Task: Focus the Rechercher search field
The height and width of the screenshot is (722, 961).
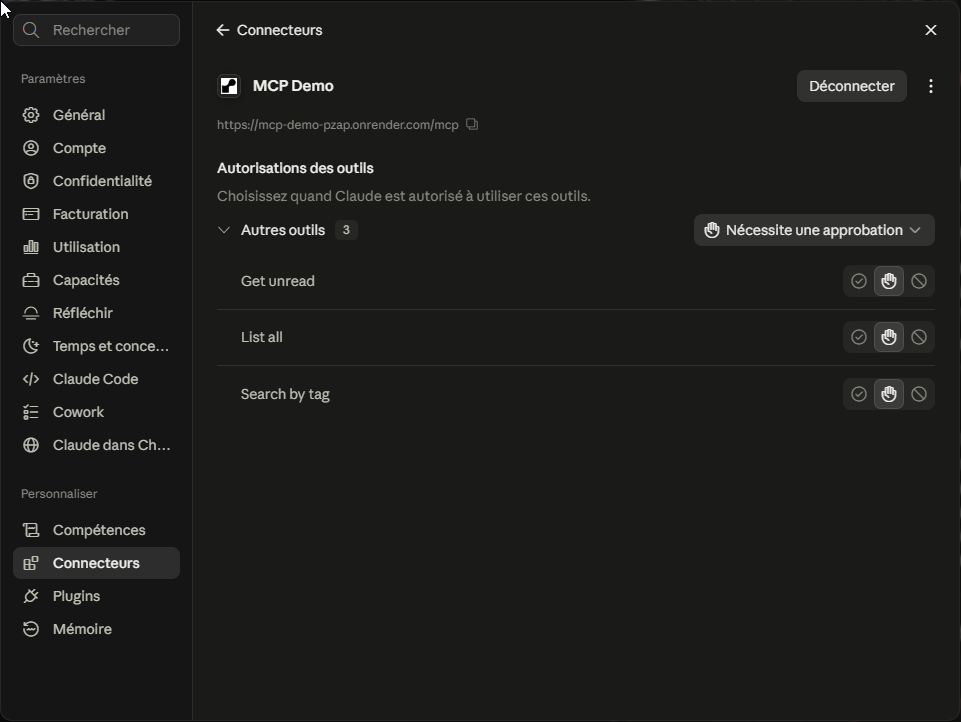Action: click(x=96, y=30)
